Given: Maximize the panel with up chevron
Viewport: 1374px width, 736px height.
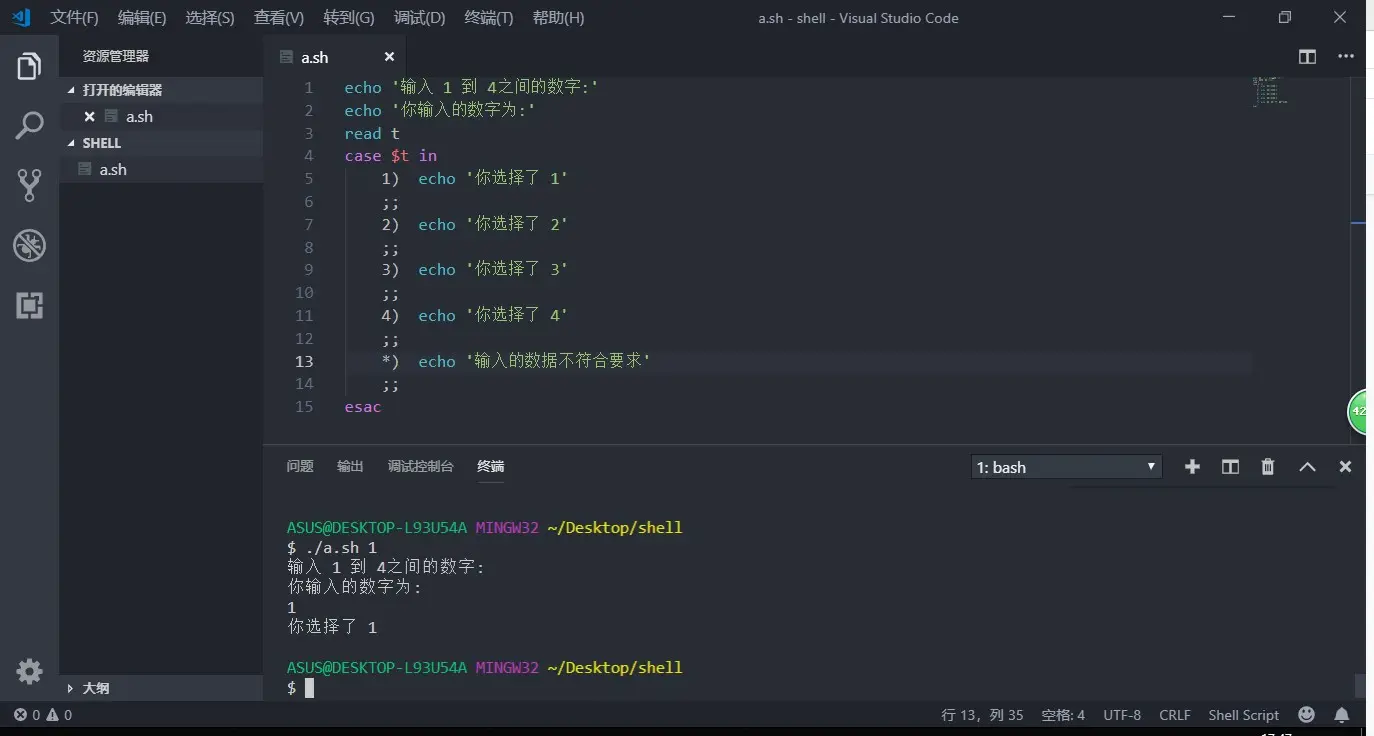Looking at the screenshot, I should click(x=1307, y=467).
